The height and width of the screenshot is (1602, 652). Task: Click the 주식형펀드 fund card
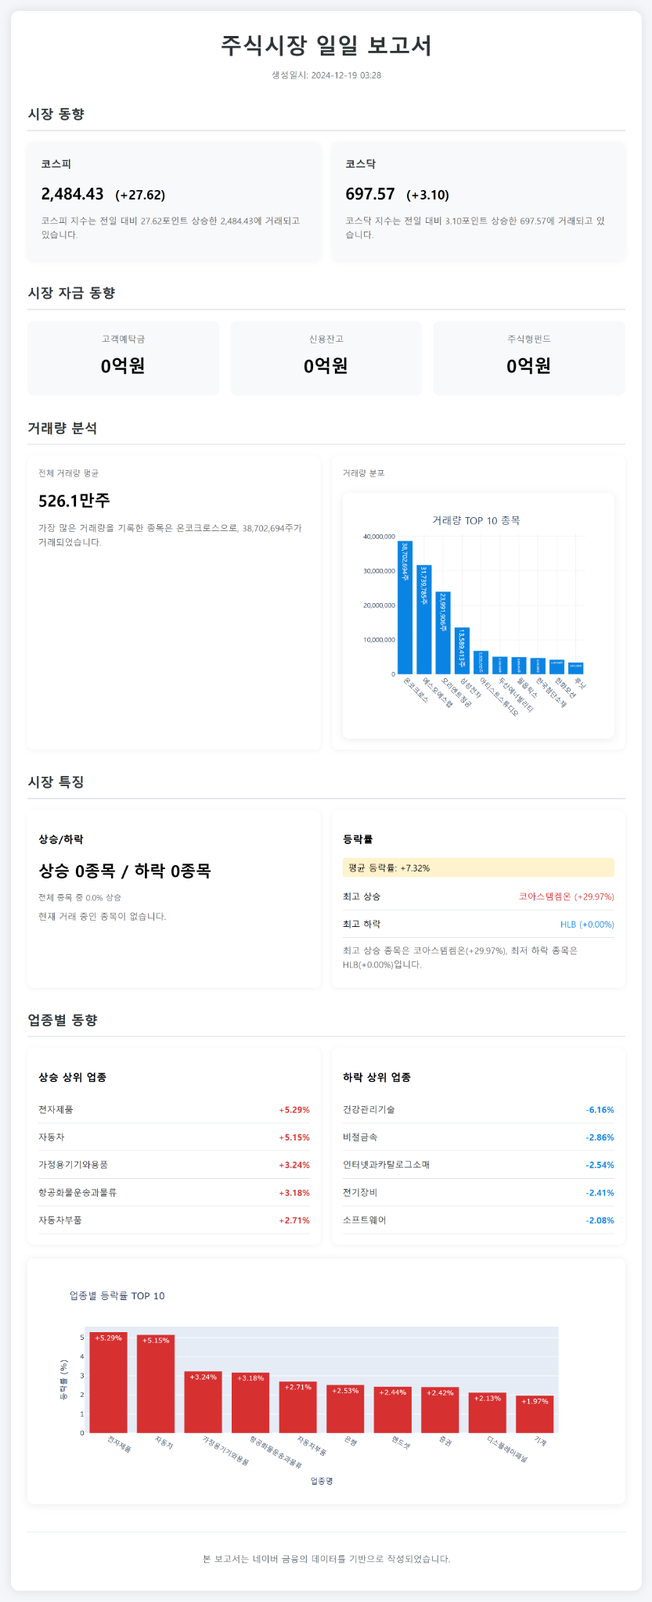529,357
